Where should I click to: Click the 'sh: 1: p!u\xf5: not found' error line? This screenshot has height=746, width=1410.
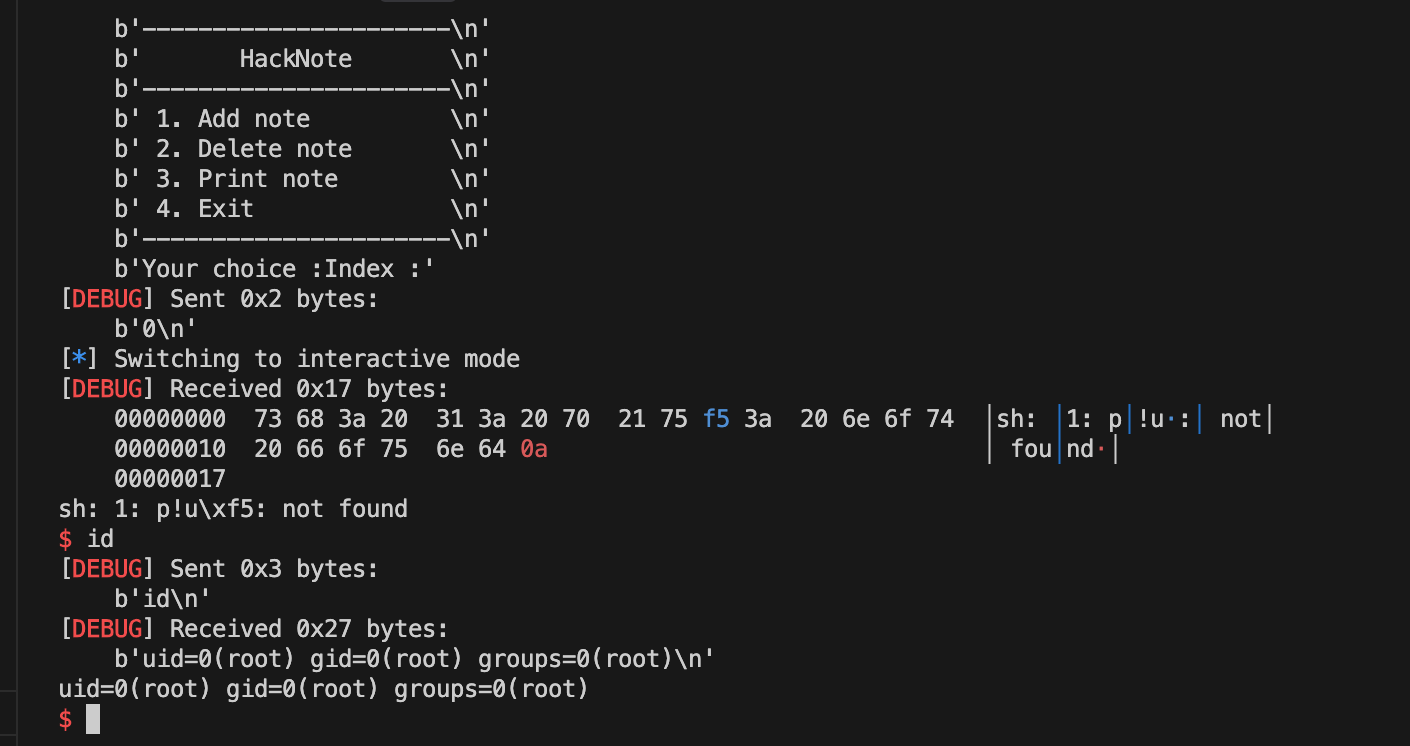tap(233, 509)
